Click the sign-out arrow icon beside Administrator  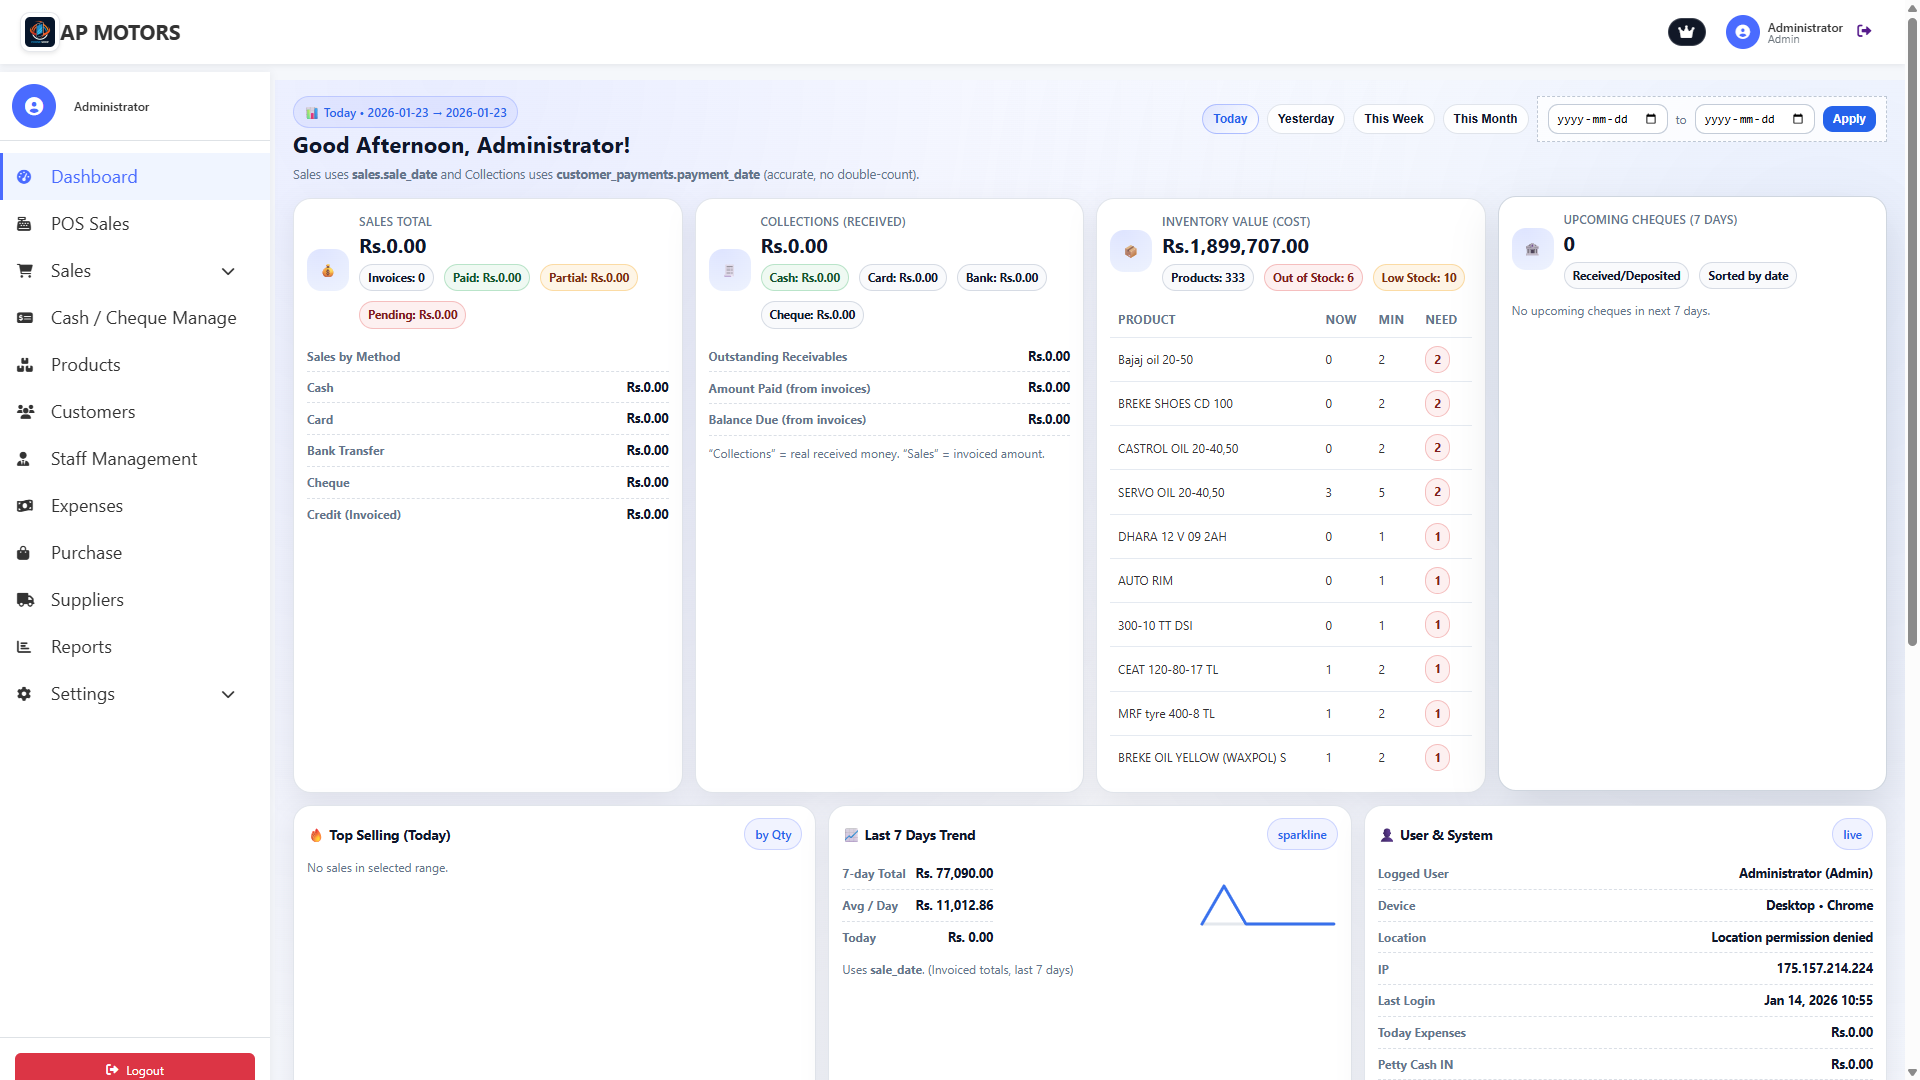point(1864,31)
